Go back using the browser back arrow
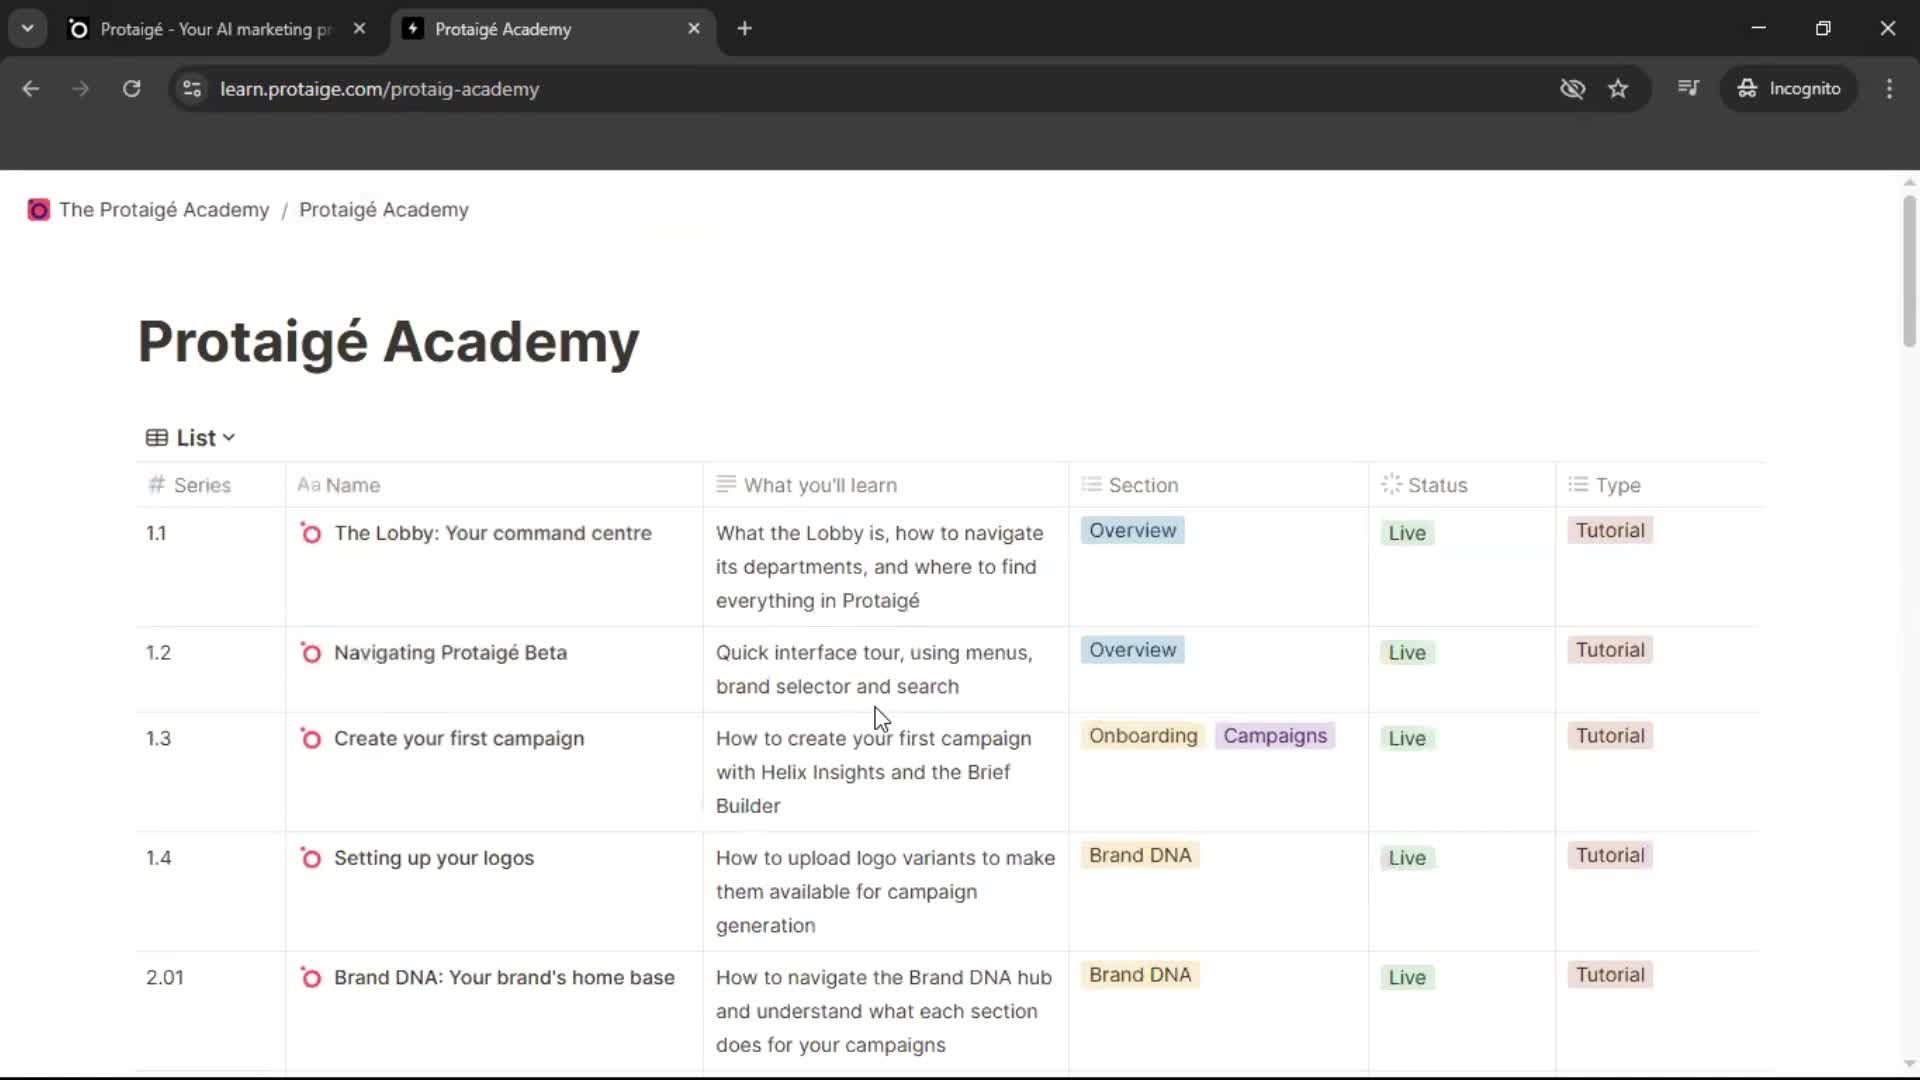This screenshot has width=1920, height=1080. point(31,89)
